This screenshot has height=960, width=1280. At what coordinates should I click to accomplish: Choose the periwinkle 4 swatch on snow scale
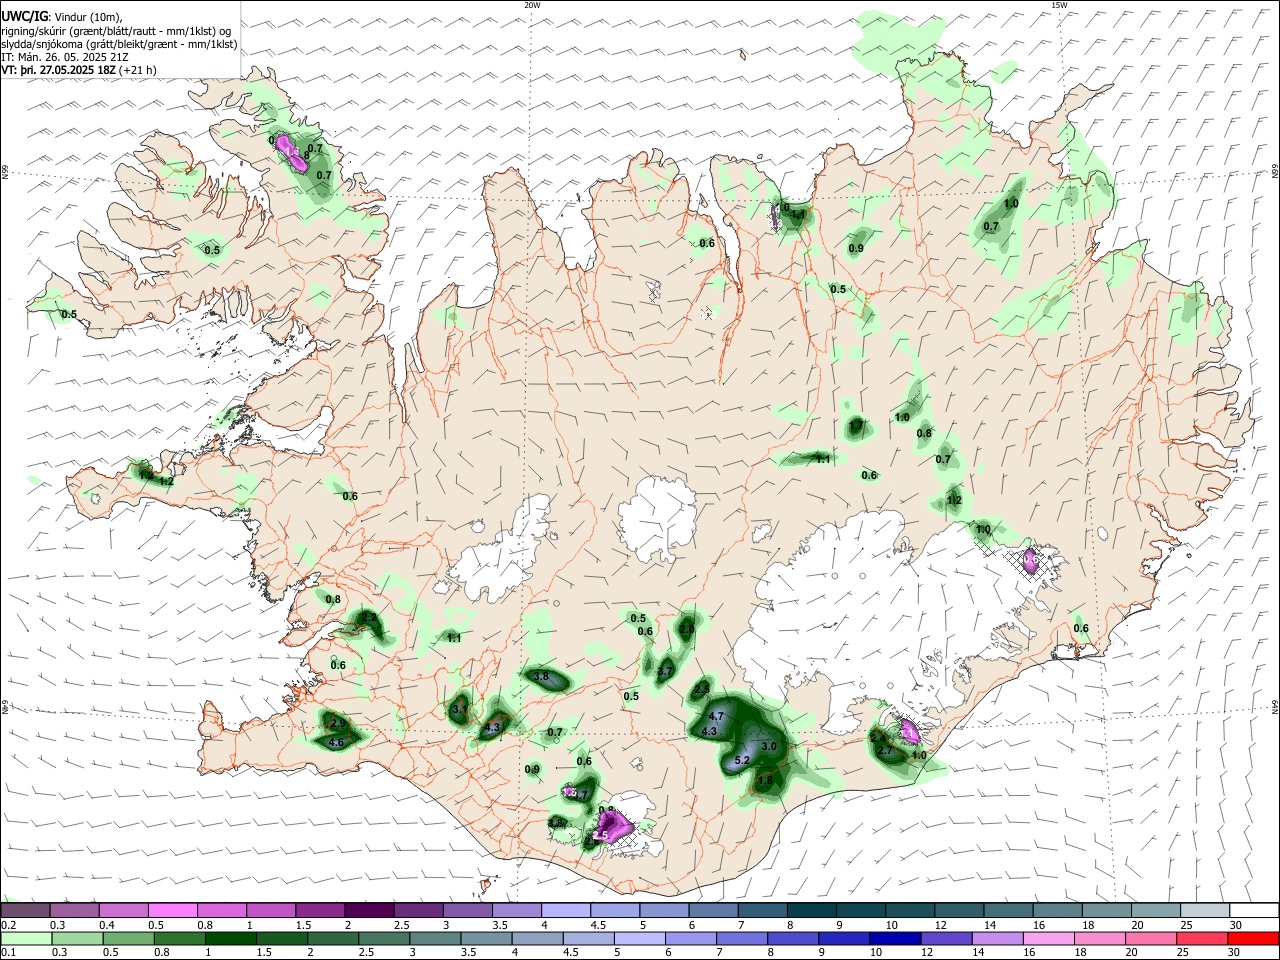564,910
